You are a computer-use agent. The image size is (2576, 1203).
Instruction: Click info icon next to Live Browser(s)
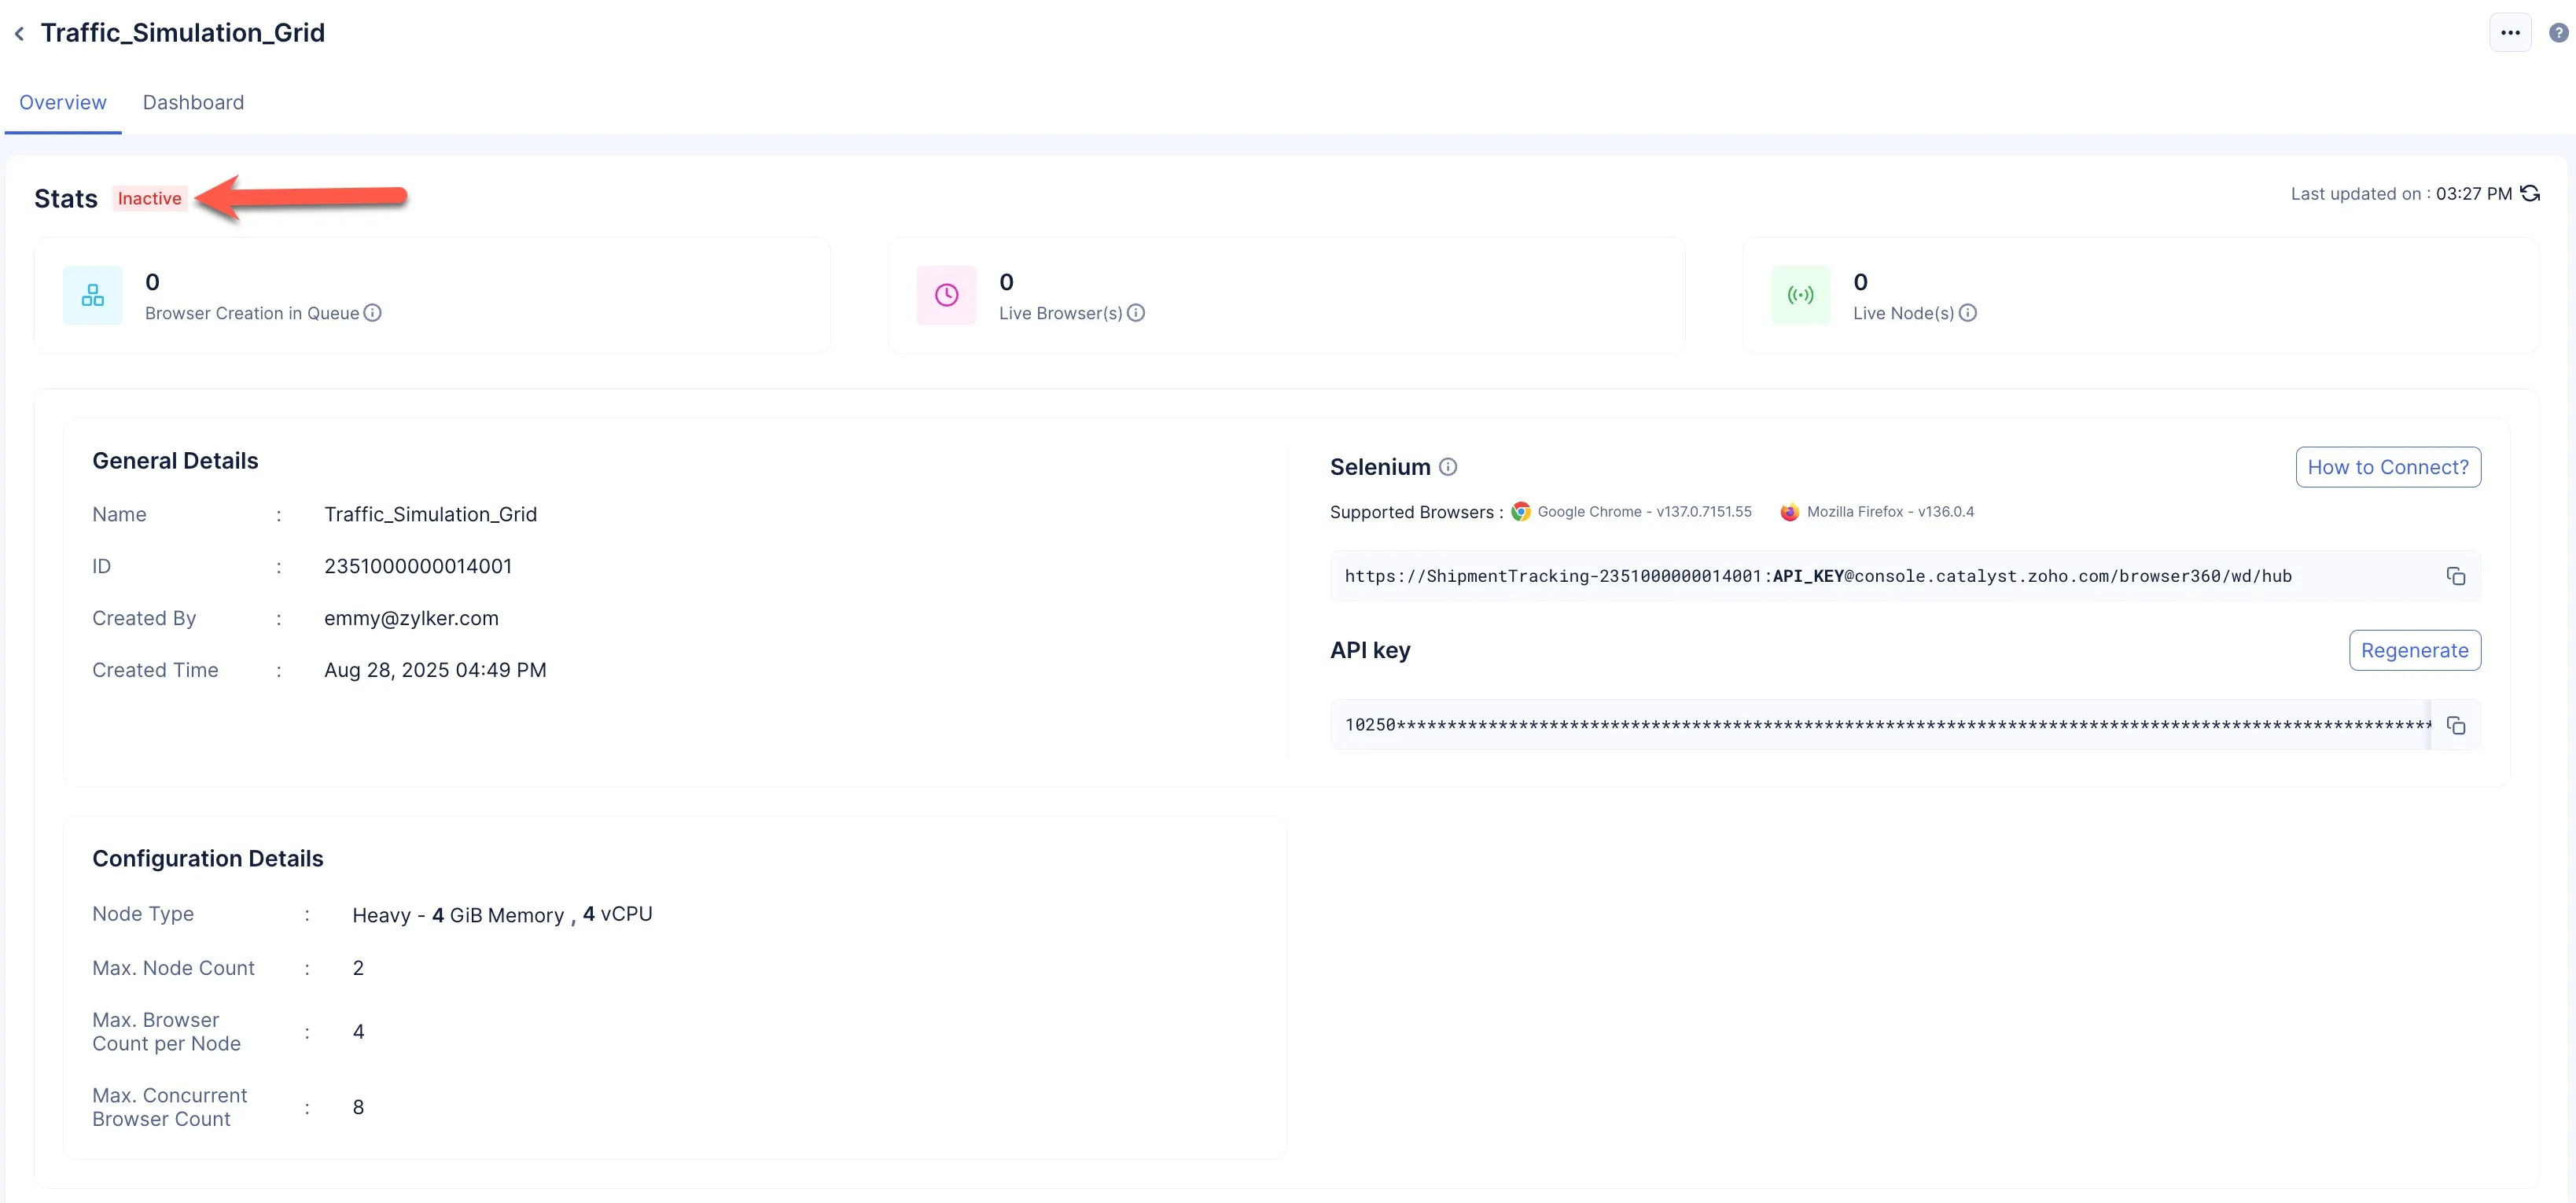[1136, 313]
